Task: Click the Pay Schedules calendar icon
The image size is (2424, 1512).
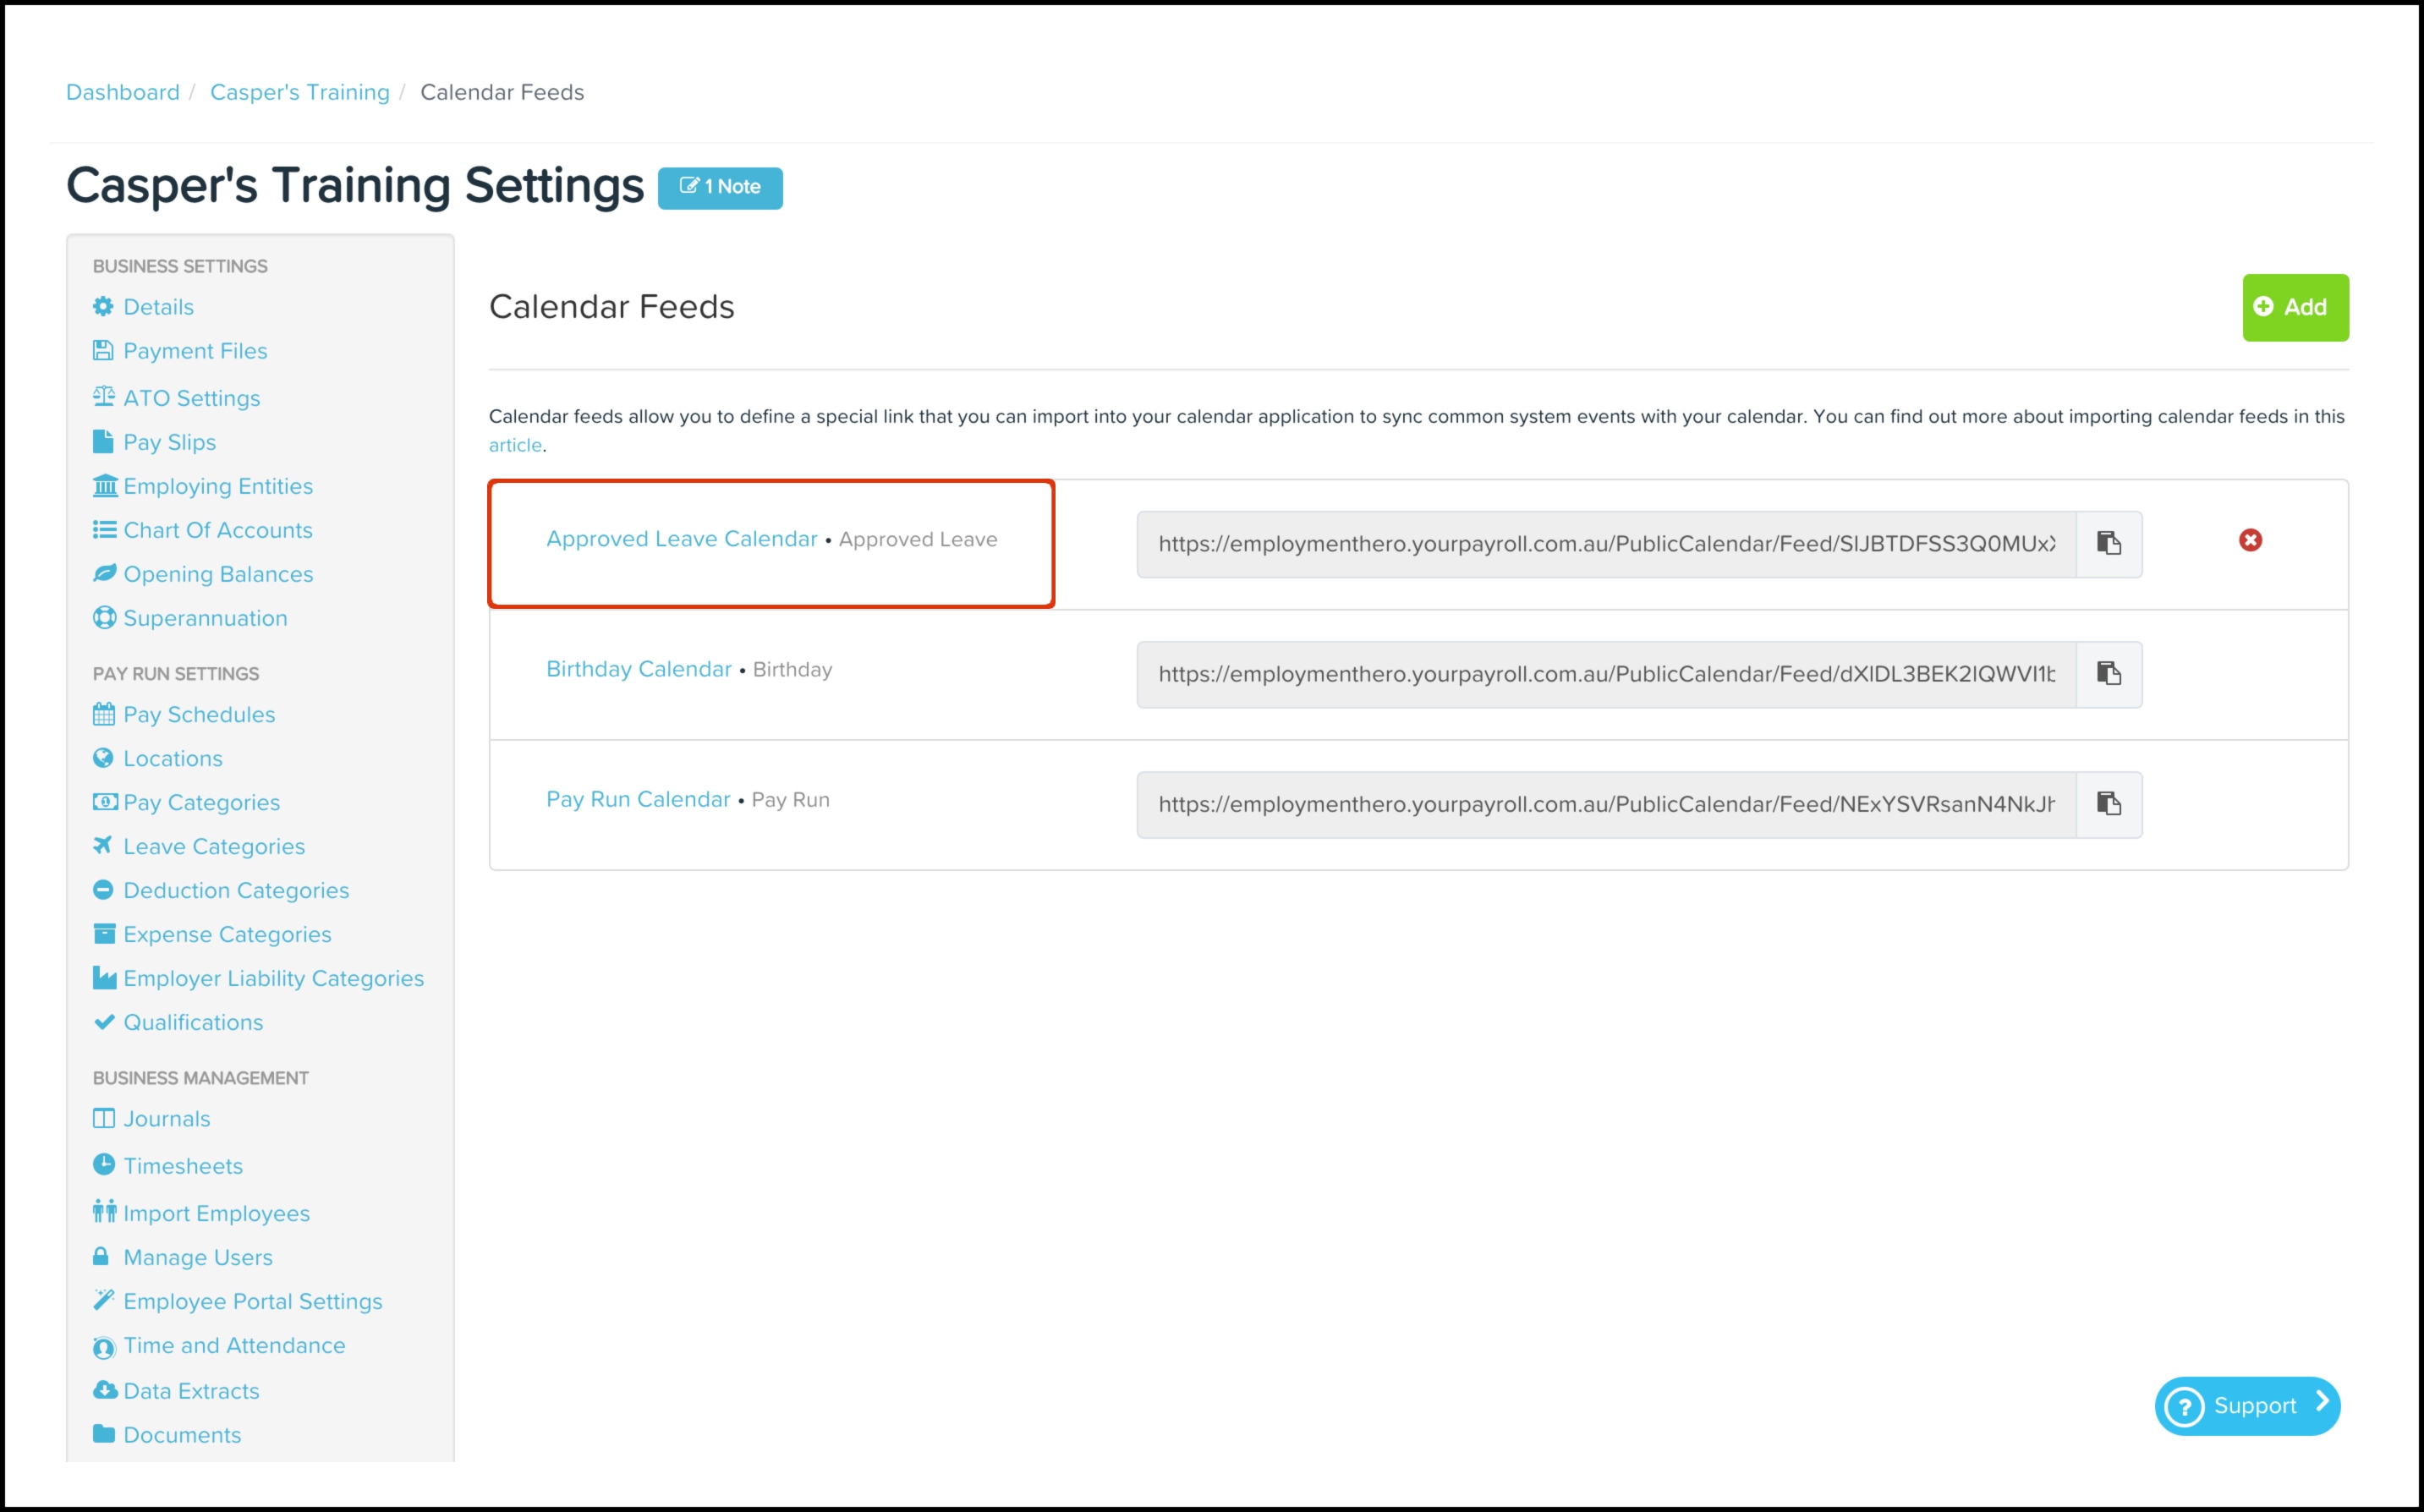Action: pos(104,714)
